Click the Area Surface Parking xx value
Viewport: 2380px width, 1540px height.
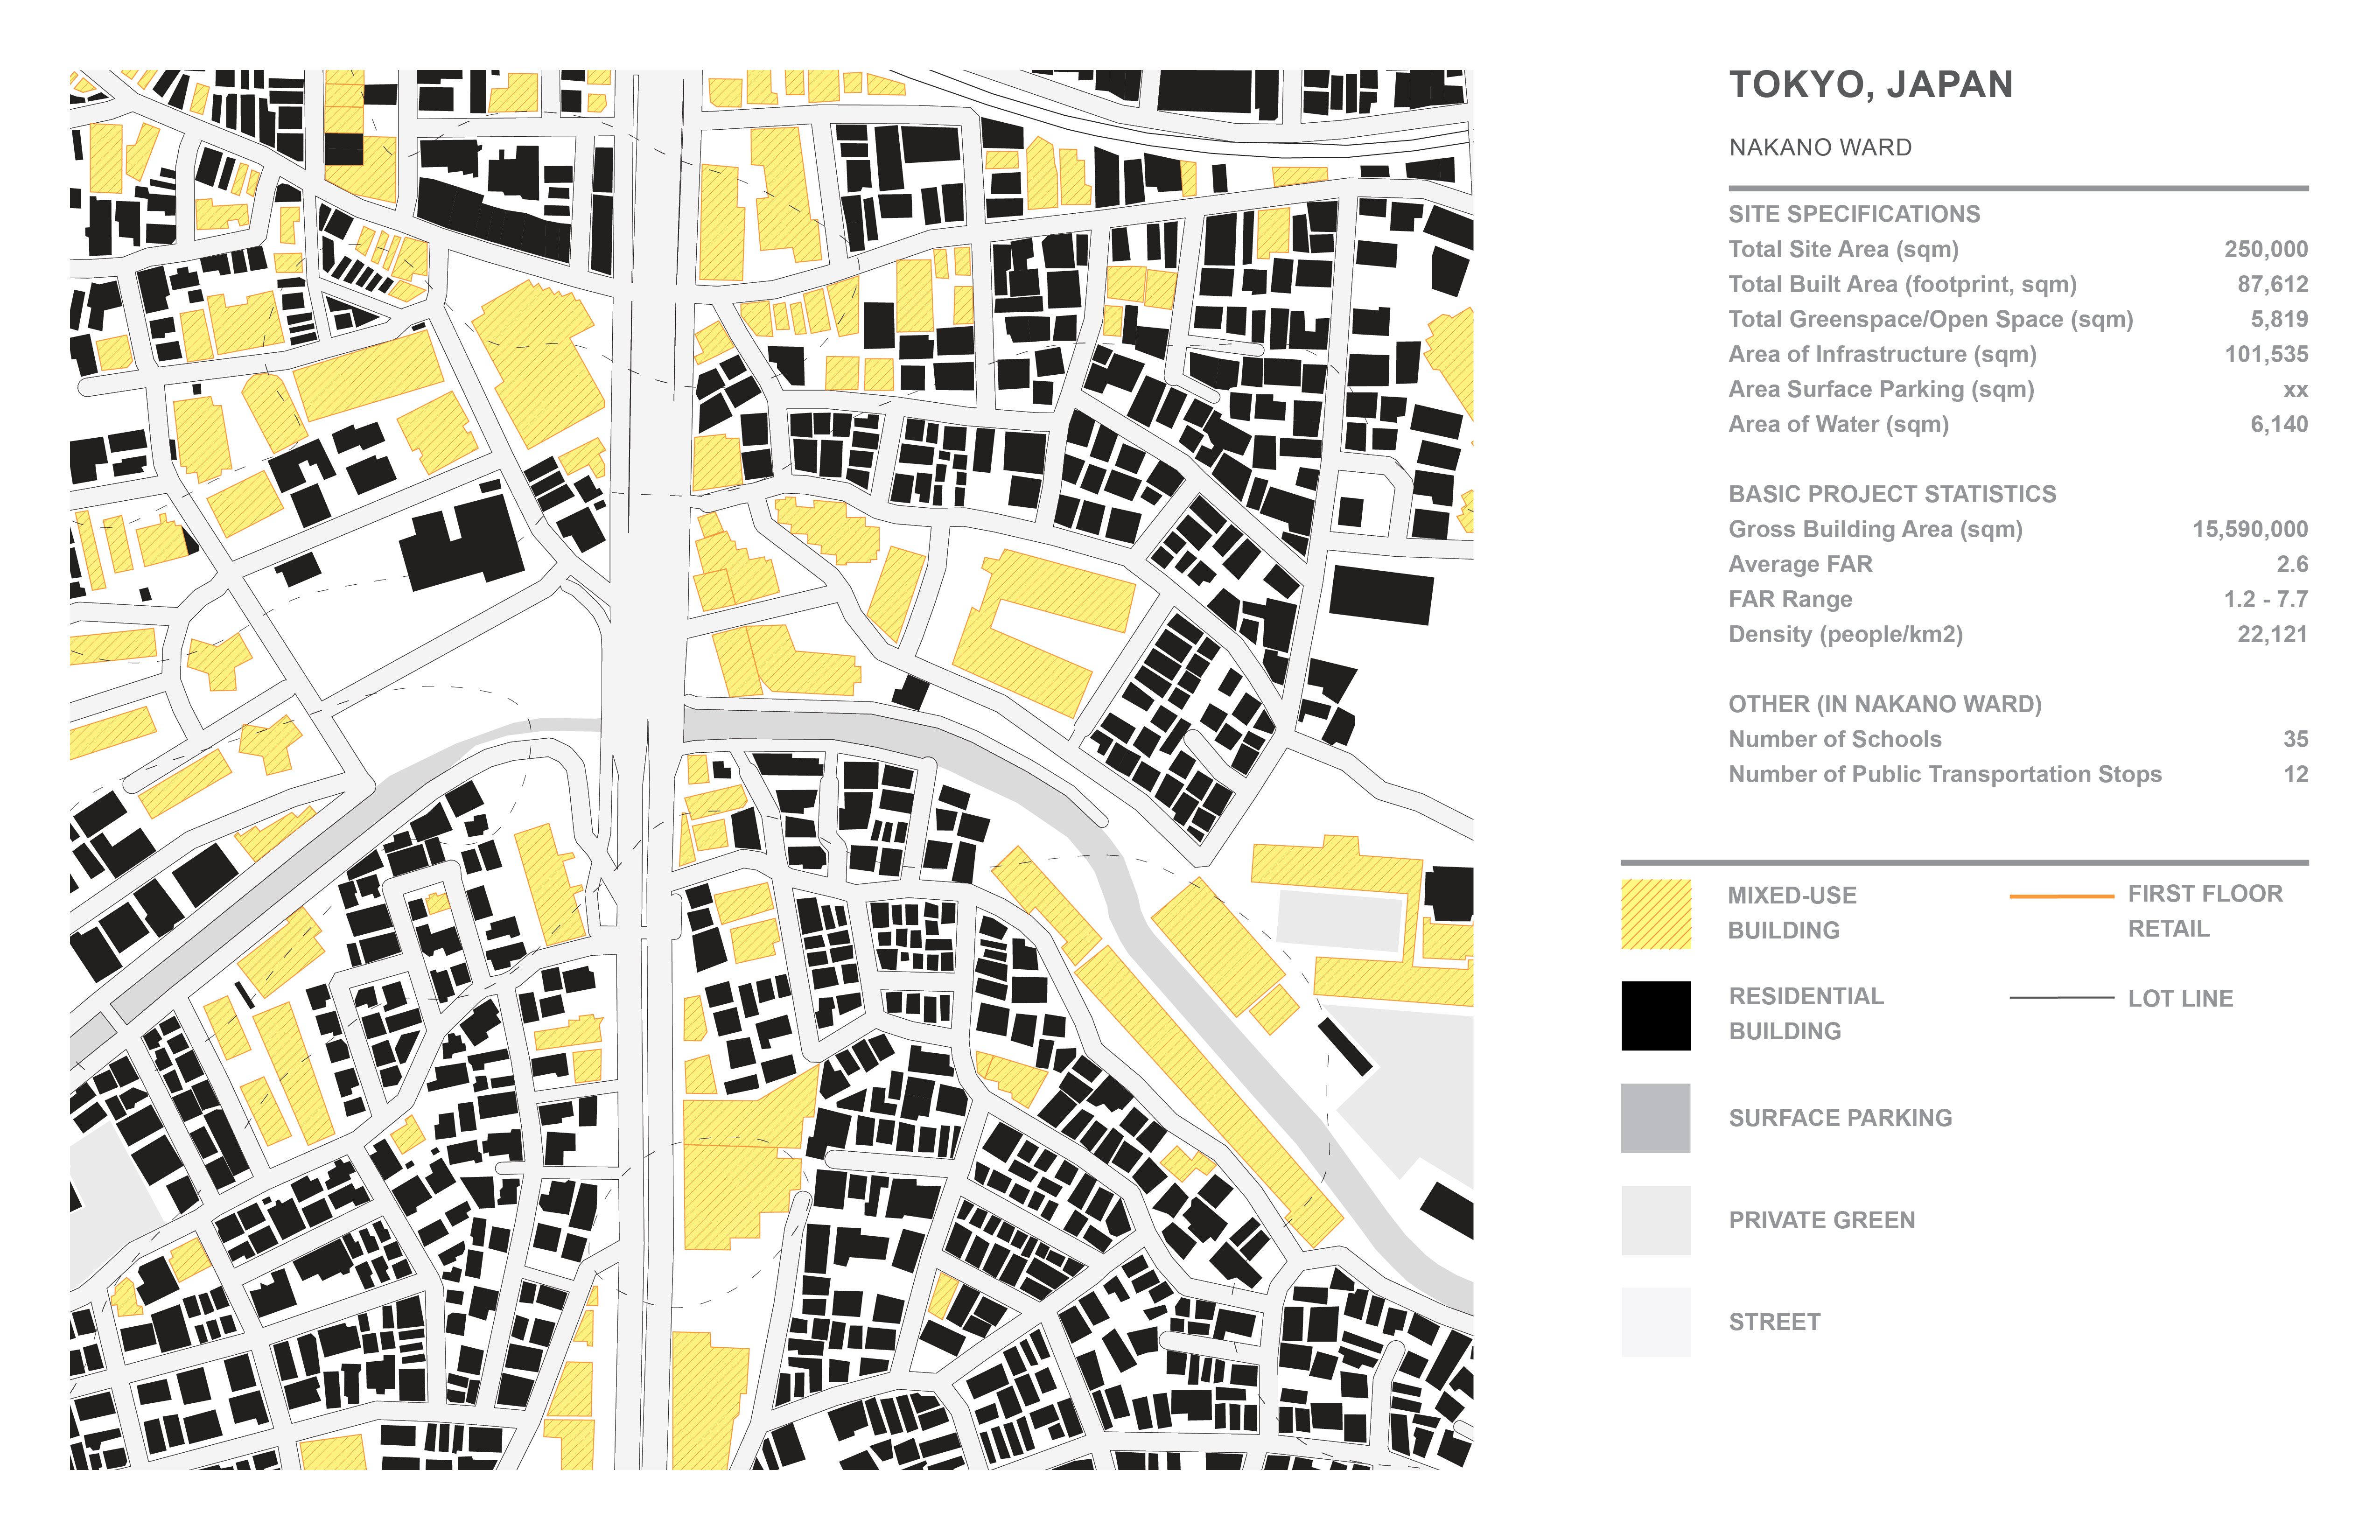pyautogui.click(x=2295, y=389)
